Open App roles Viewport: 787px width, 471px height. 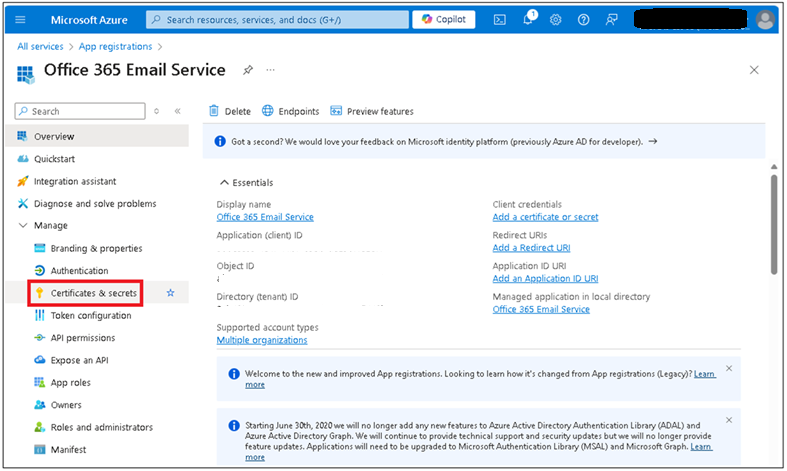click(x=71, y=383)
